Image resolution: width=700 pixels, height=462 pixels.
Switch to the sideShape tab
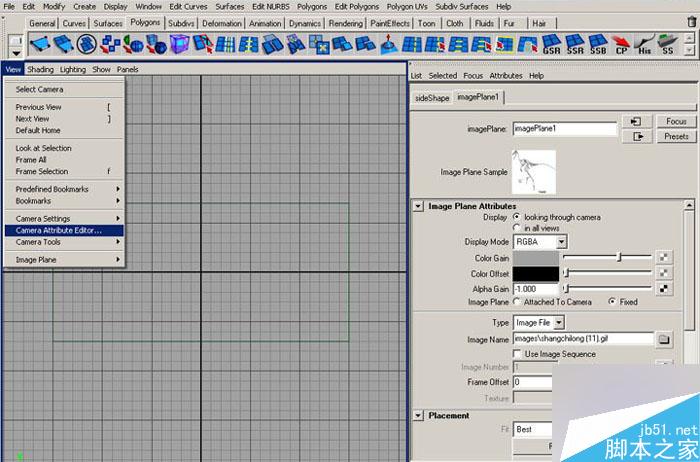(x=432, y=98)
